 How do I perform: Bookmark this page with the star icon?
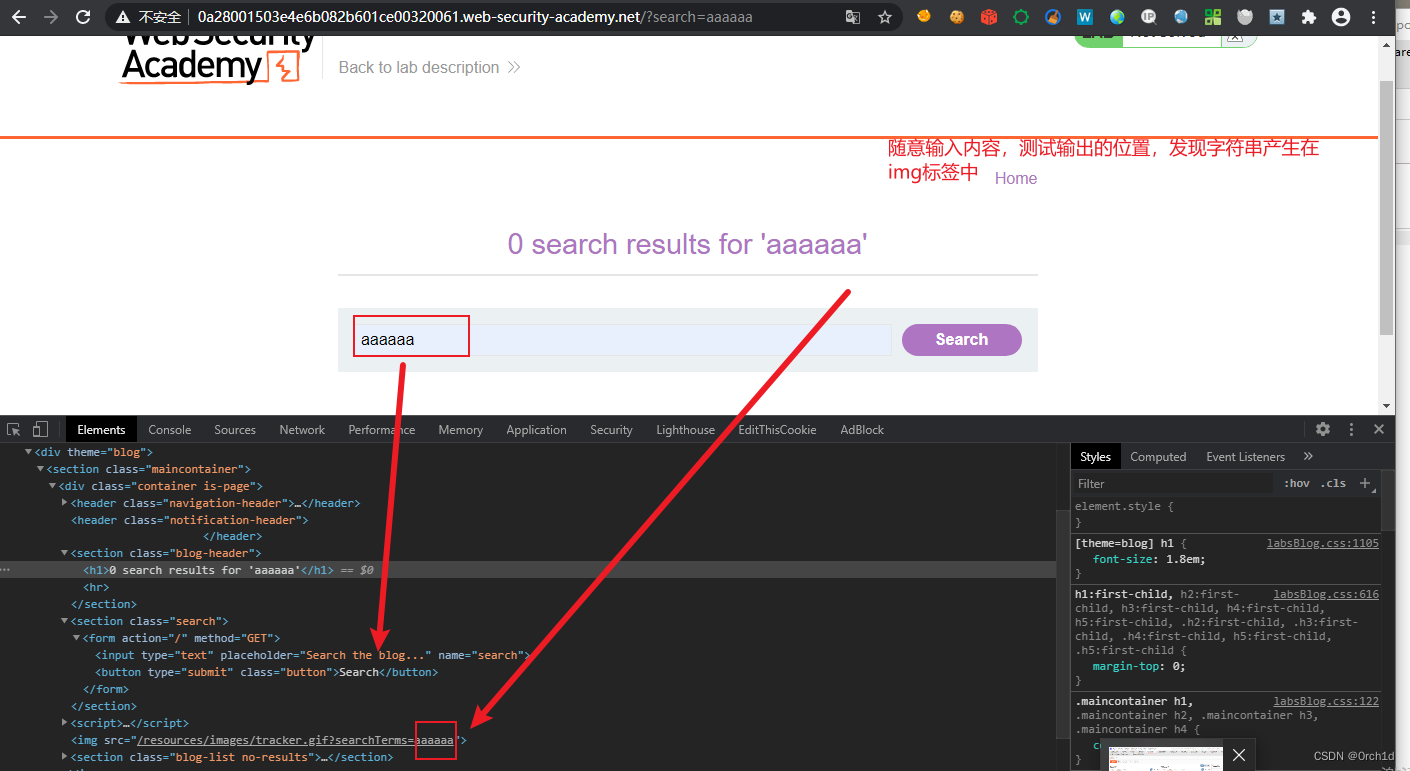coord(885,17)
